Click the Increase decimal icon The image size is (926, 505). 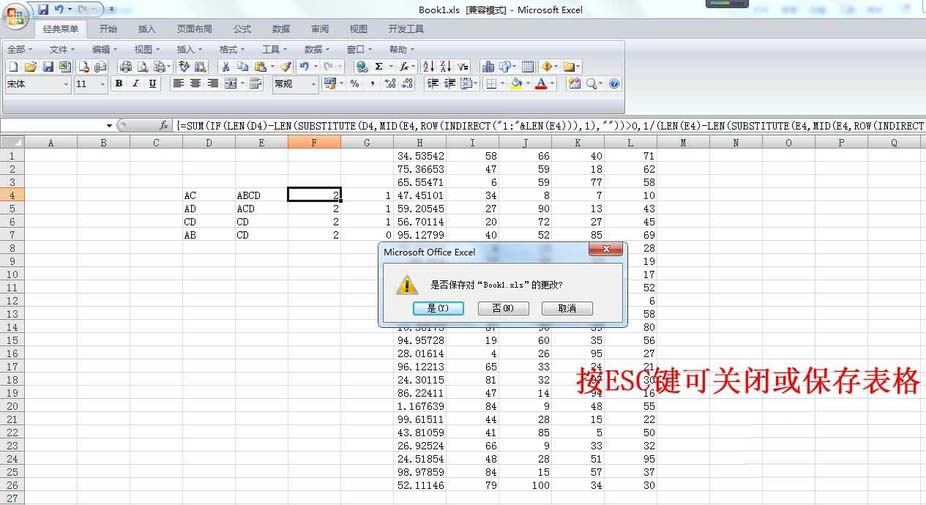pyautogui.click(x=390, y=83)
